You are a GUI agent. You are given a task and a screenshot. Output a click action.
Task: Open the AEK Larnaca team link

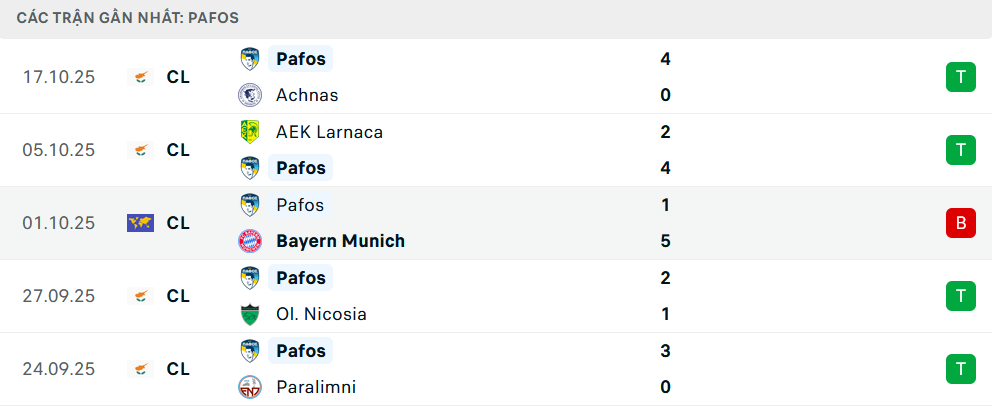click(x=329, y=132)
